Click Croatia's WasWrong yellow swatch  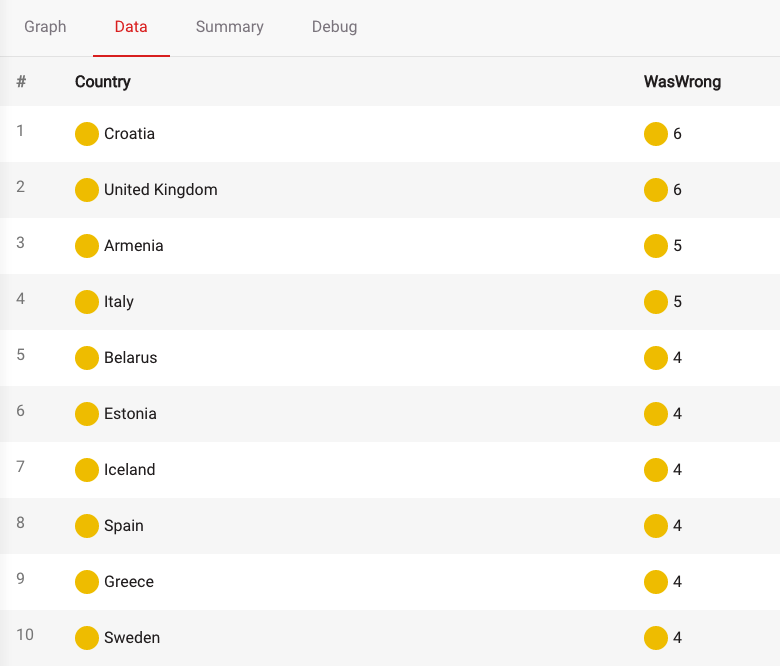[x=656, y=134]
